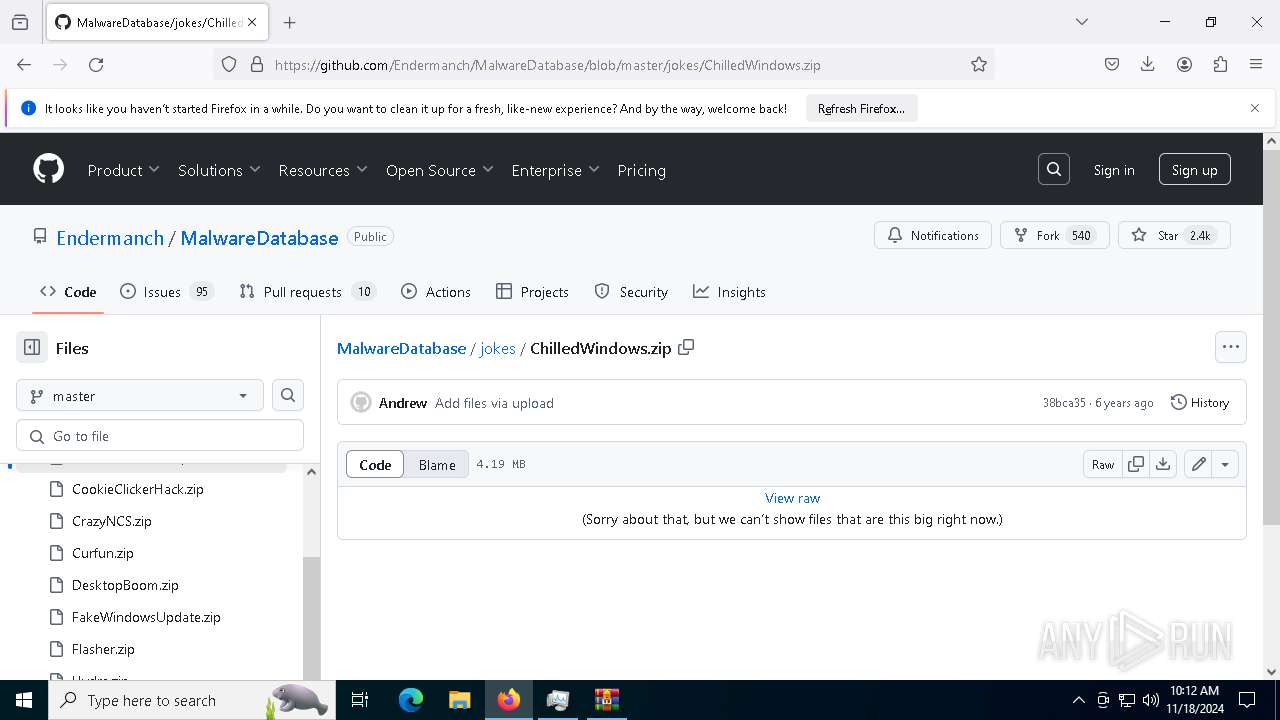
Task: Open commit 38bca35 link
Action: click(1064, 403)
